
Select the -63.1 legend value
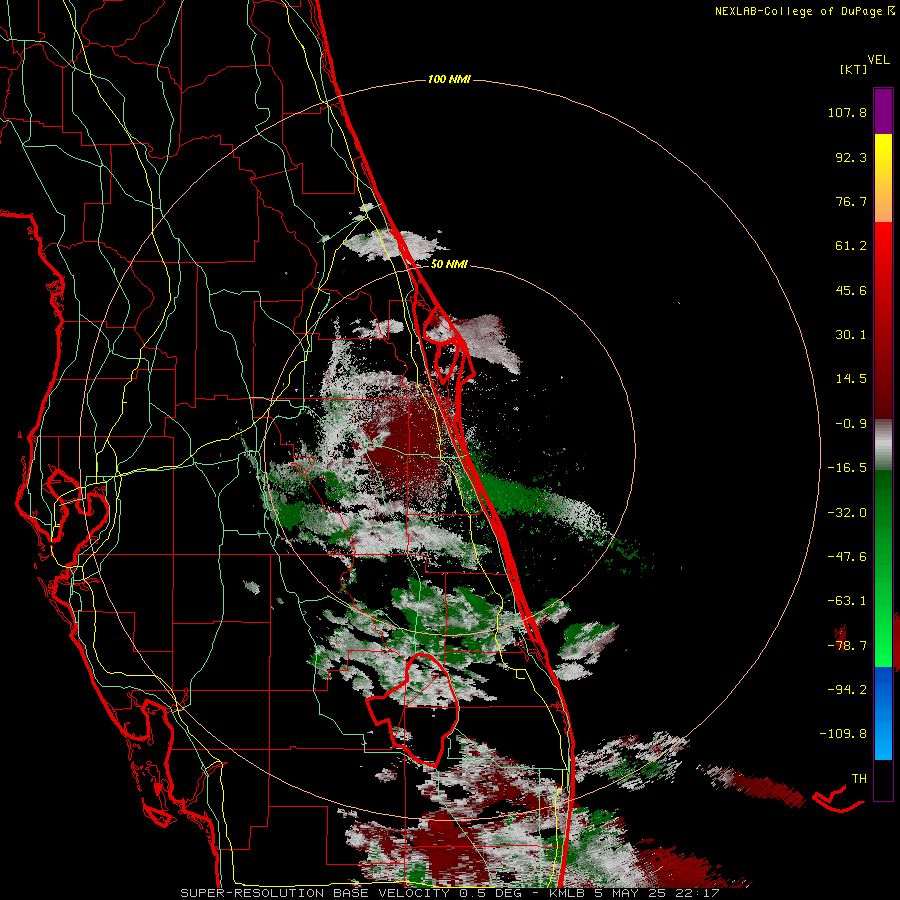[847, 601]
